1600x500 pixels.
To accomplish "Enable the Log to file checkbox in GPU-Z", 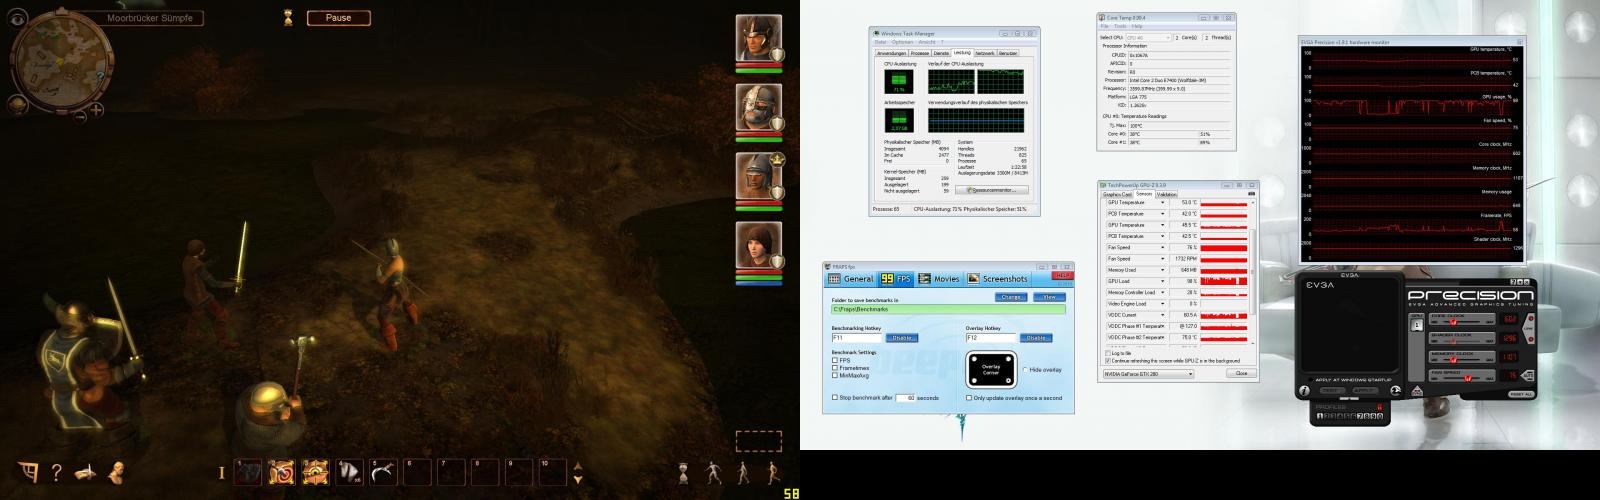I will (x=1108, y=353).
